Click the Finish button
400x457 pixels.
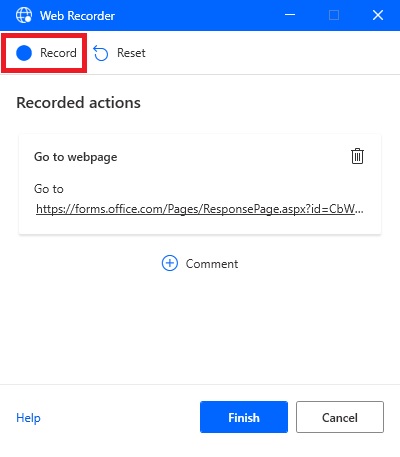tap(244, 417)
